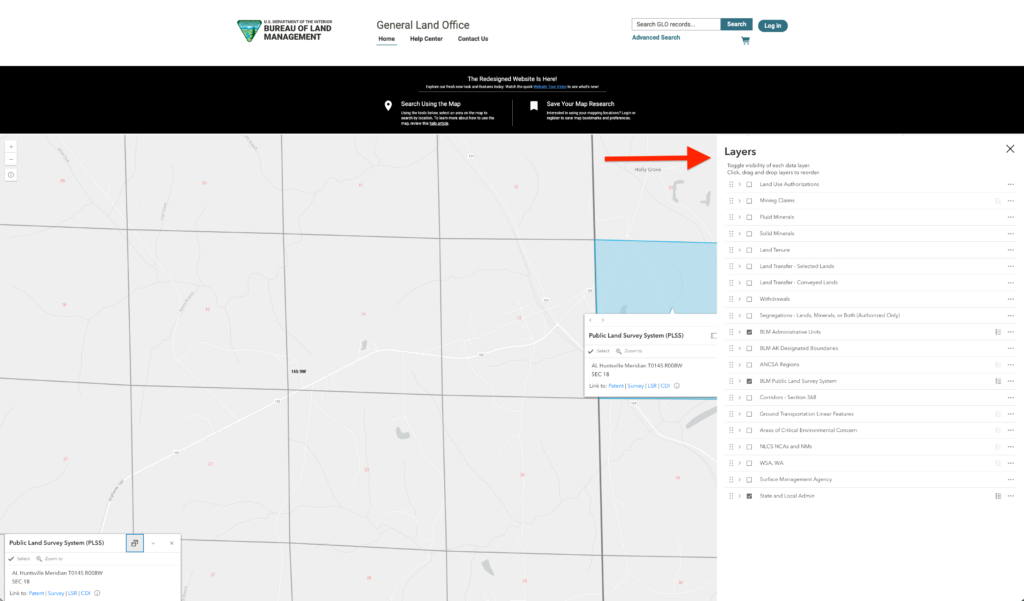Expand Ground Transportation Linear Features layer
Viewport: 1024px width, 601px height.
tap(740, 414)
